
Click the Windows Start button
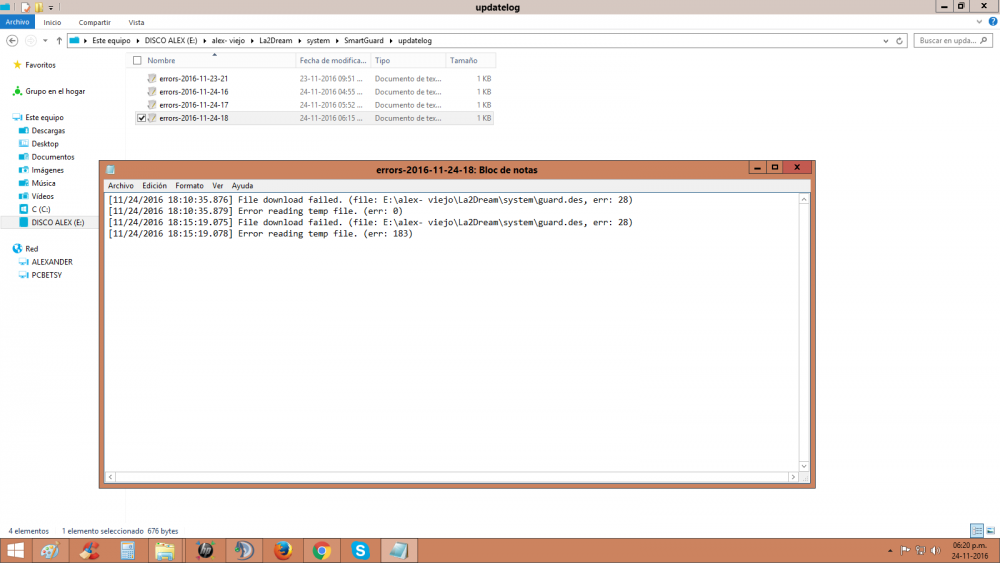tap(16, 550)
